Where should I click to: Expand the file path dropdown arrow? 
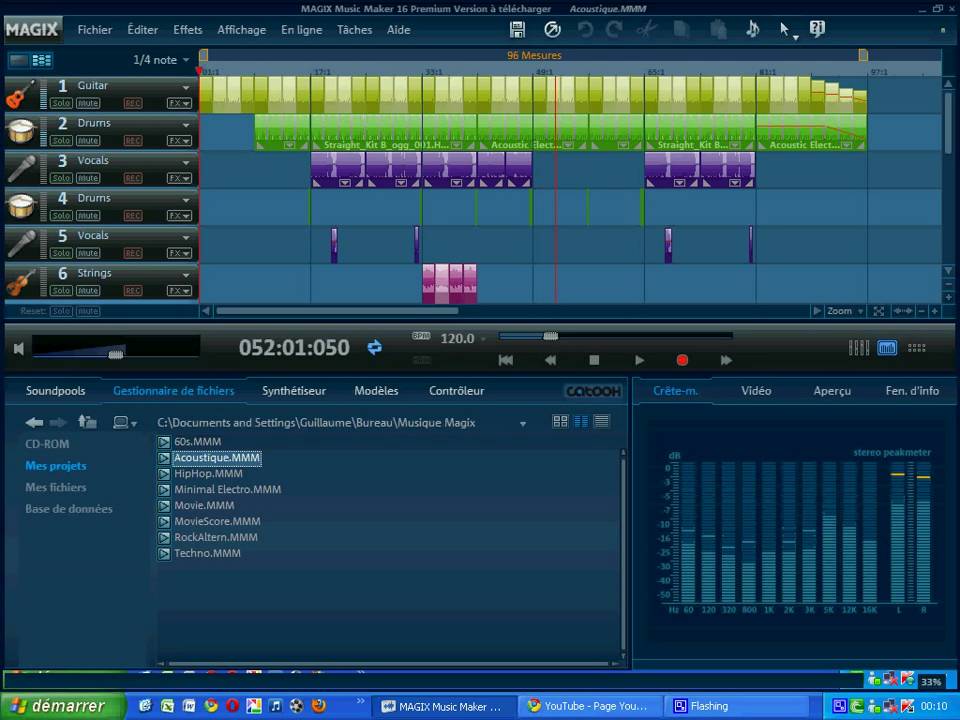[522, 424]
